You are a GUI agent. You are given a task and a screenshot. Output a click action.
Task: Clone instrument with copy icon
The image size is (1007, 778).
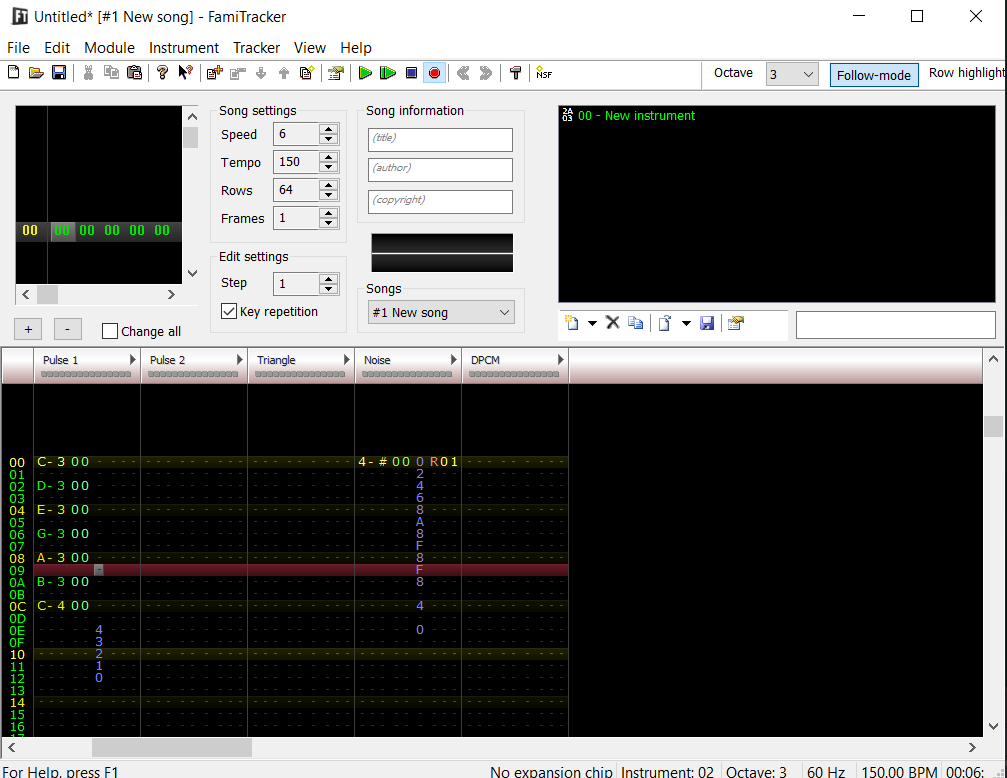click(635, 323)
